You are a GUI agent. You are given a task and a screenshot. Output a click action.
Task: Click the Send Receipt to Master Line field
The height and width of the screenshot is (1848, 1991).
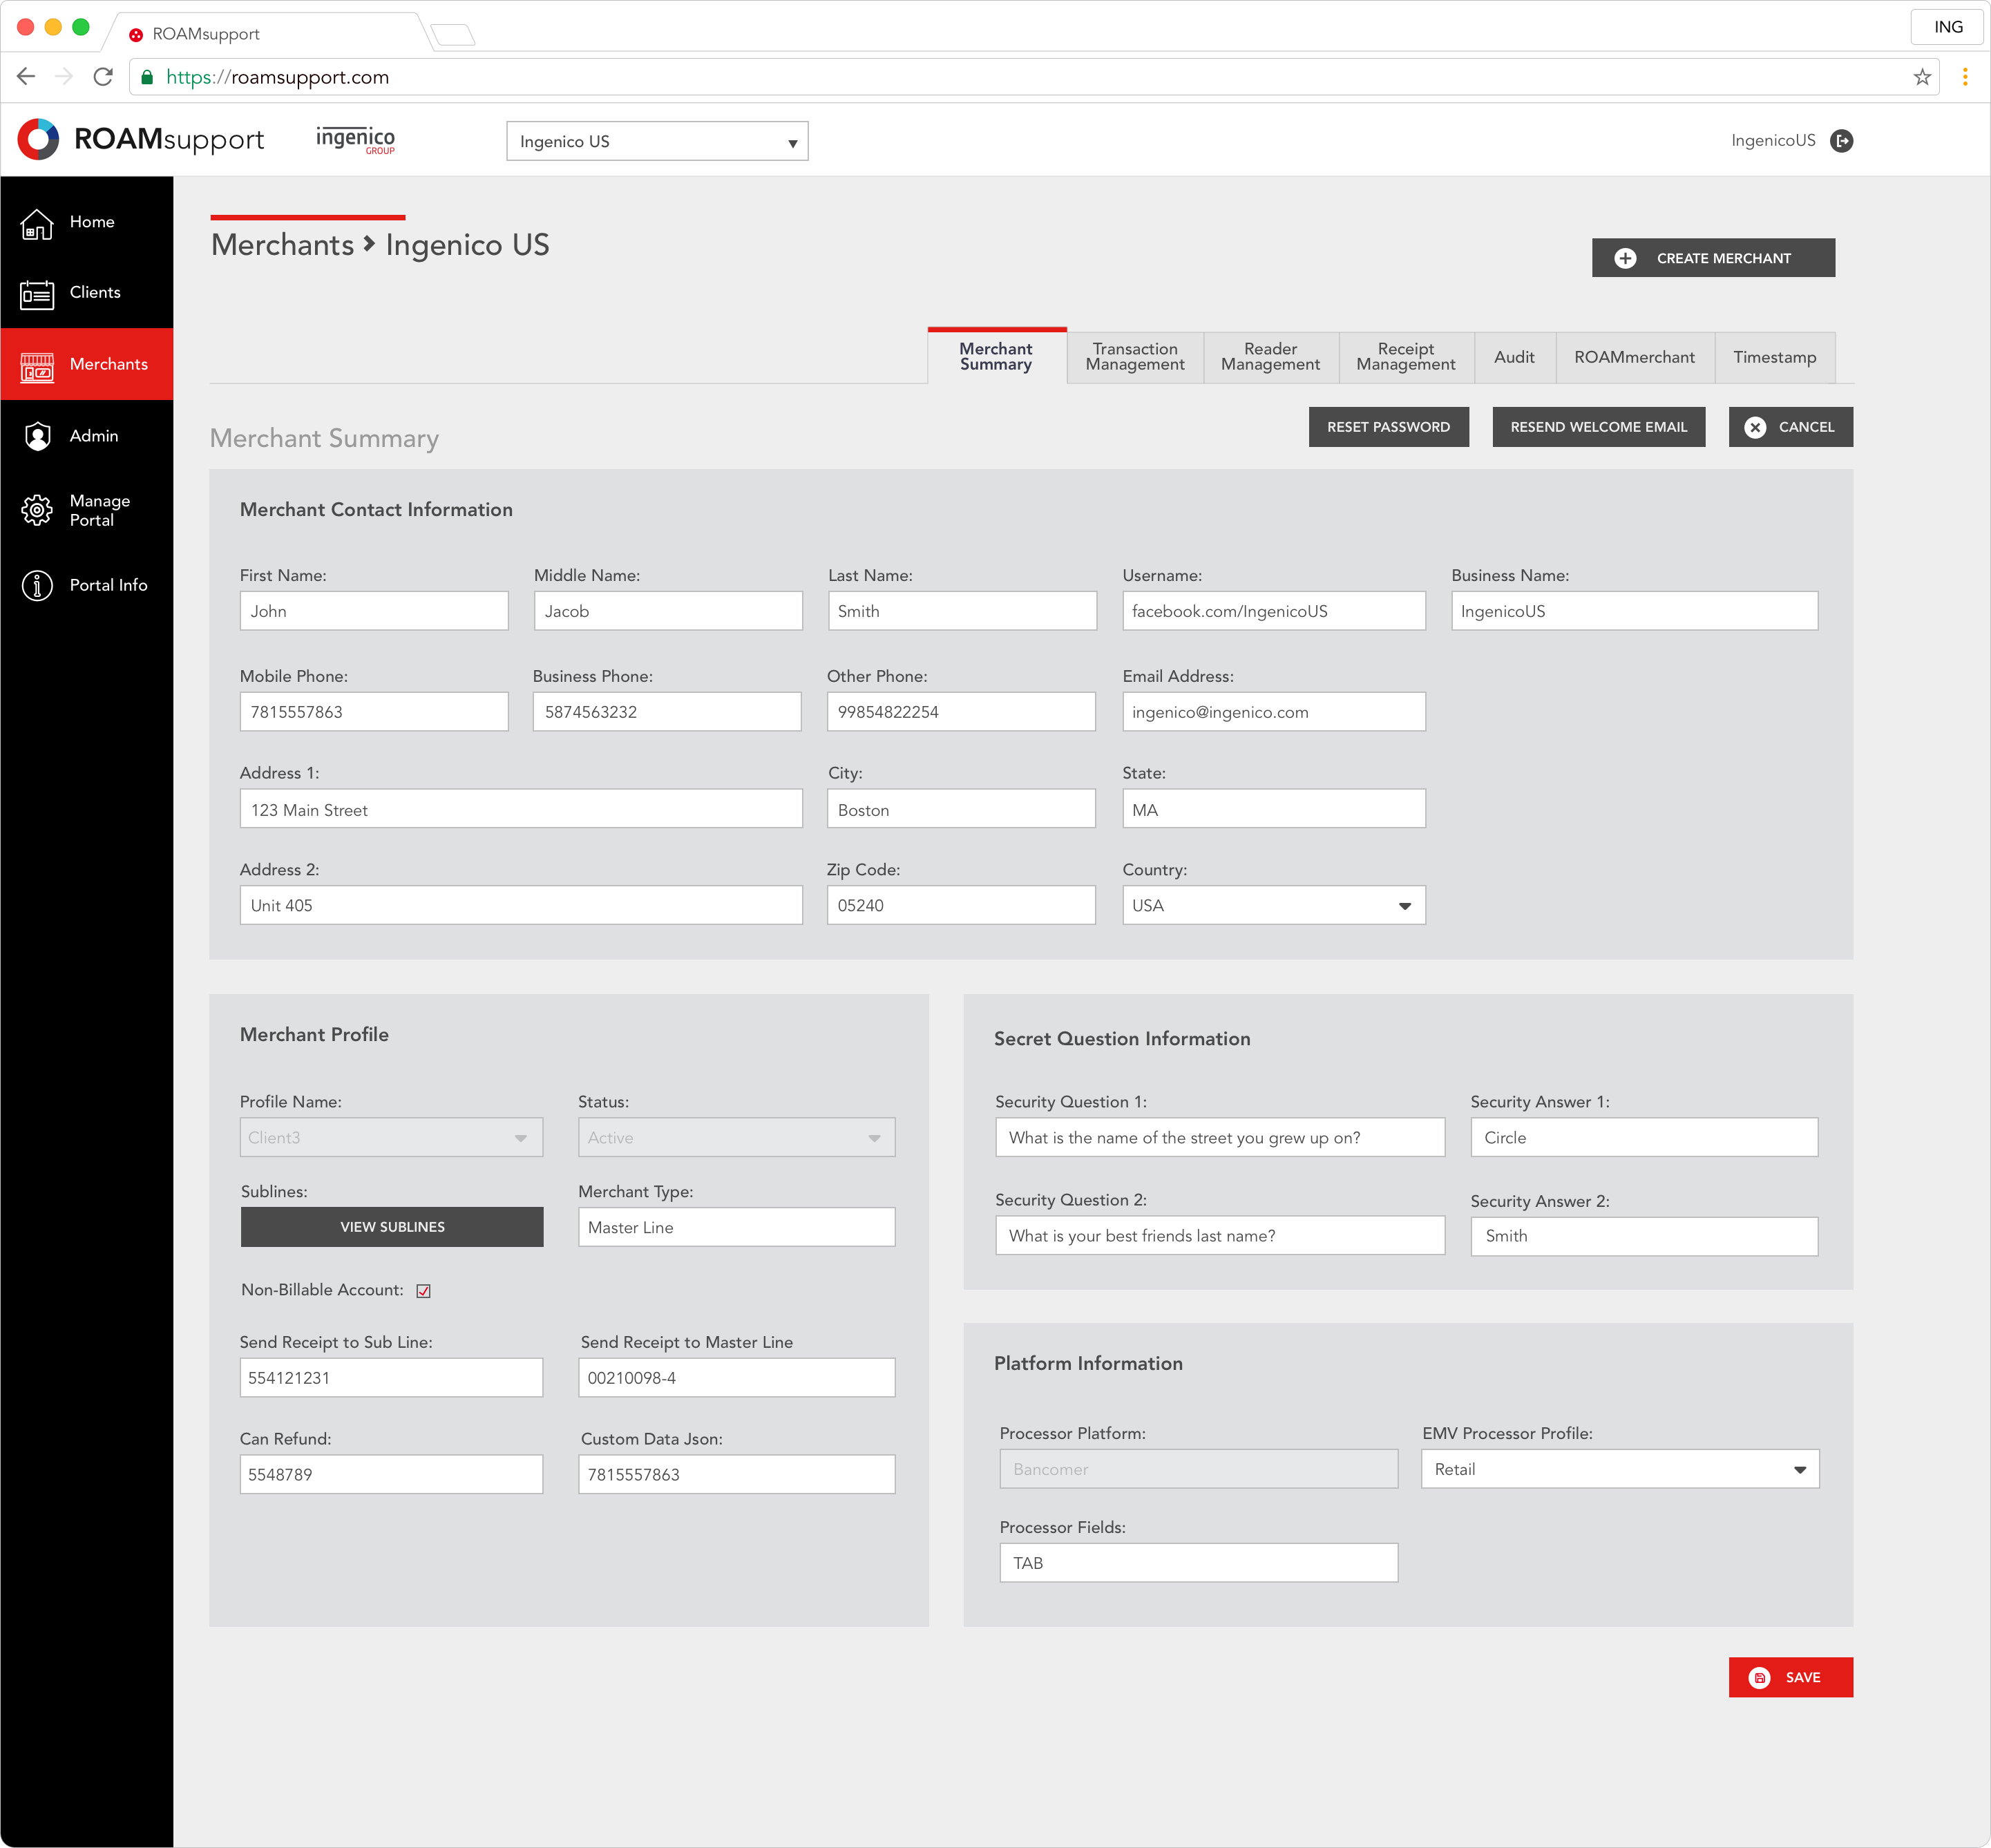(736, 1377)
